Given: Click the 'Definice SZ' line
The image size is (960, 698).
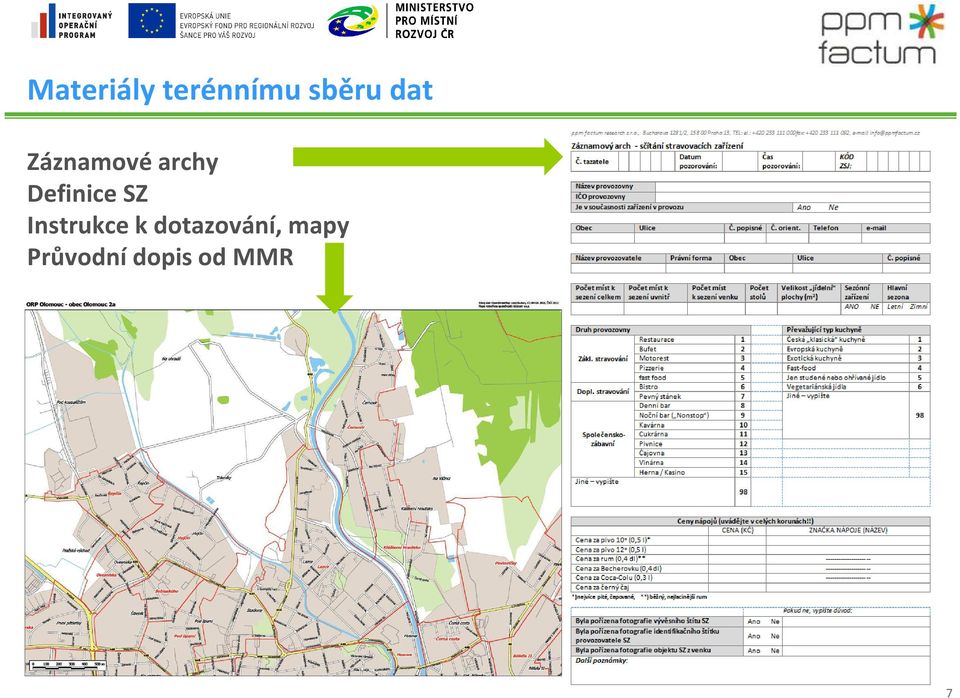Looking at the screenshot, I should (88, 193).
